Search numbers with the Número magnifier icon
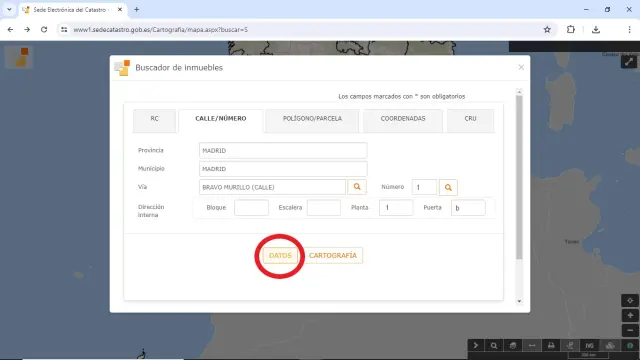Screen dimensions: 640x360 (x=448, y=187)
